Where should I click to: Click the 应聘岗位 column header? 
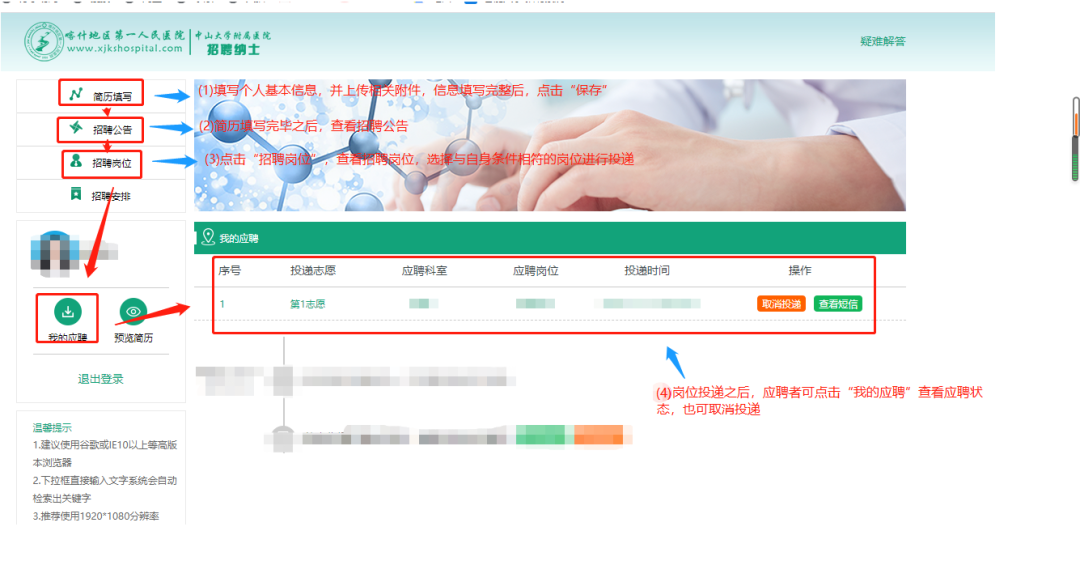(536, 271)
